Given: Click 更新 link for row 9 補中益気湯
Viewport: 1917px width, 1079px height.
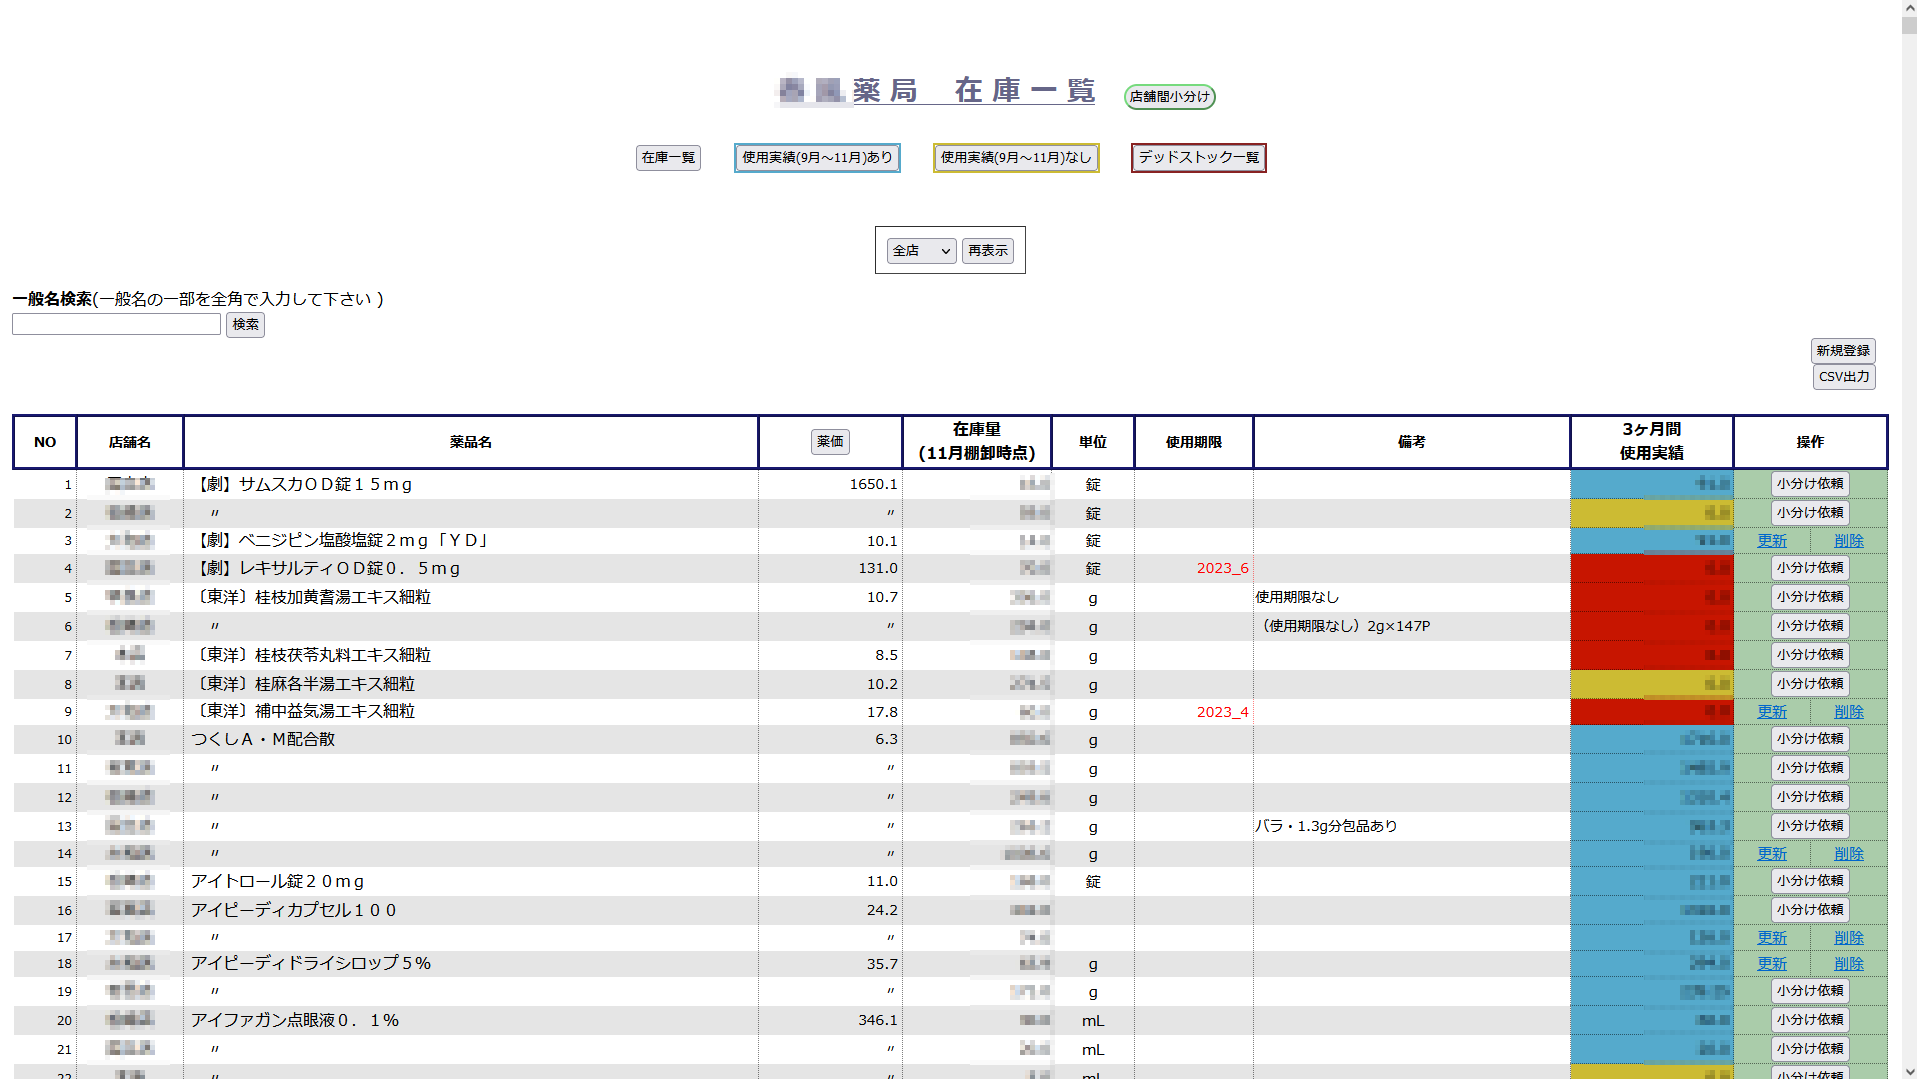Looking at the screenshot, I should (1771, 712).
